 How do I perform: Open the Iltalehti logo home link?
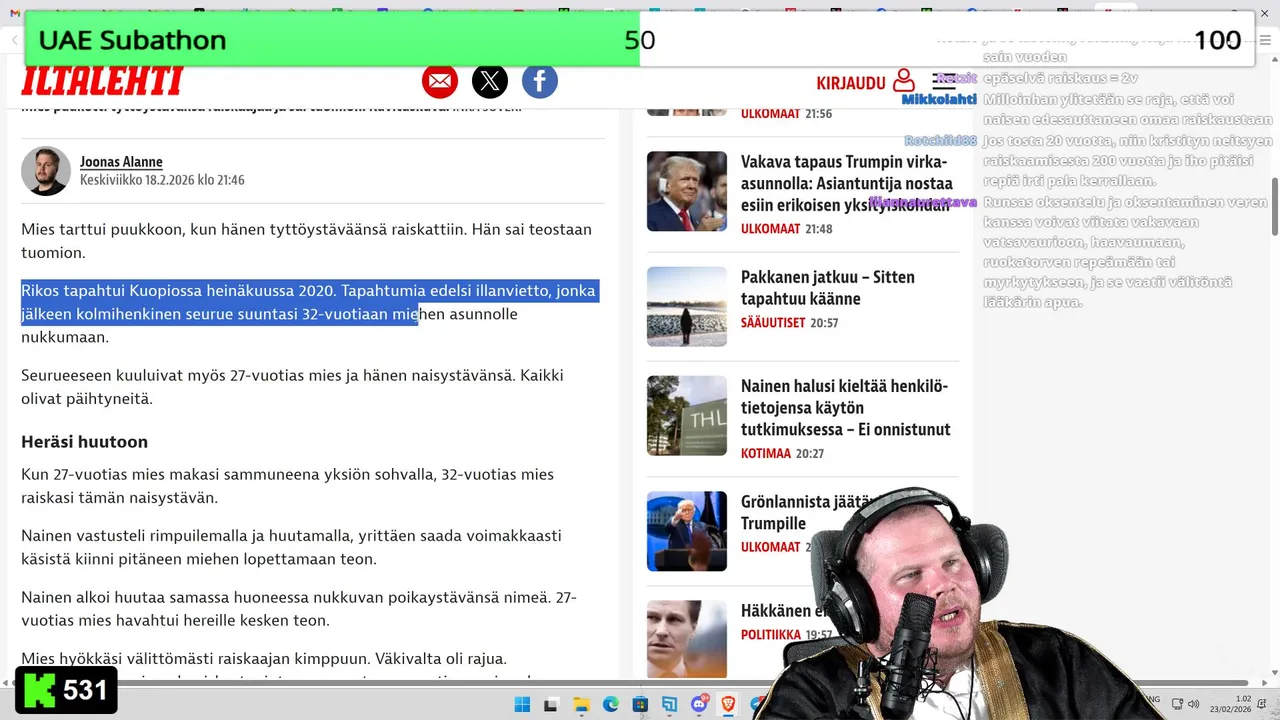coord(103,81)
